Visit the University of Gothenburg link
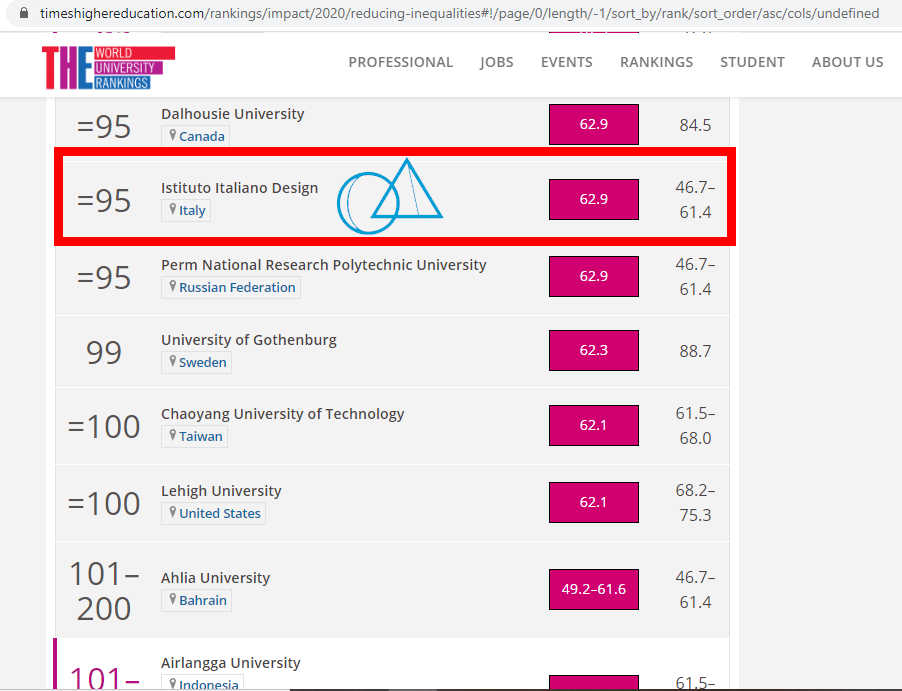The height and width of the screenshot is (691, 902). (248, 340)
